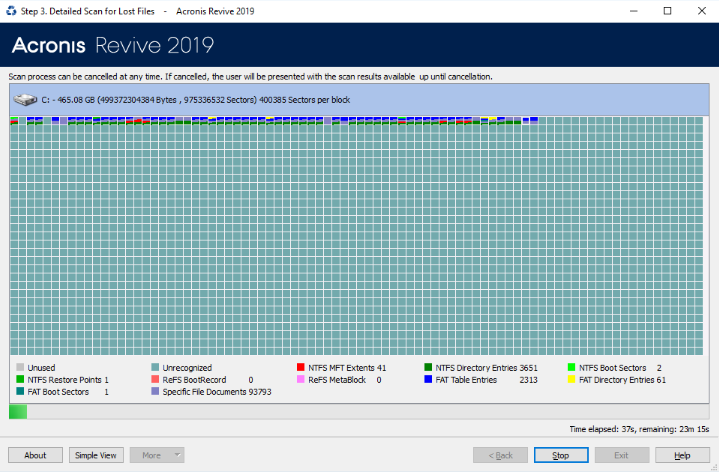Viewport: 719px width, 472px height.
Task: Select the ReFS MetaBlock pink swatch
Action: tap(301, 379)
